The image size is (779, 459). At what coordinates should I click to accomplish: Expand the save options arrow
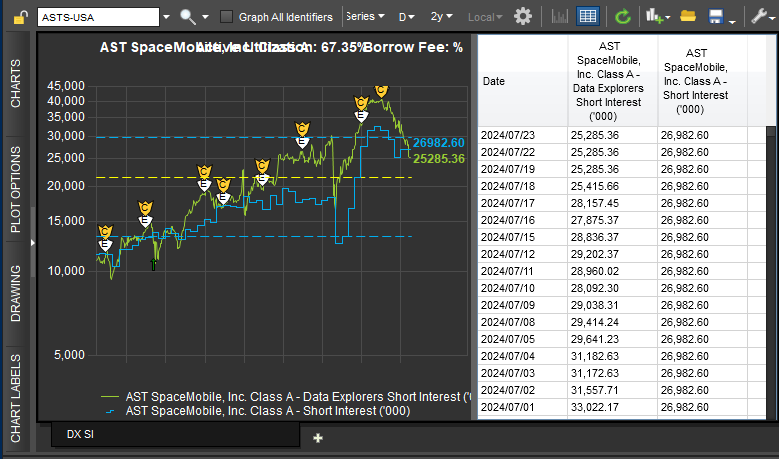pyautogui.click(x=732, y=21)
